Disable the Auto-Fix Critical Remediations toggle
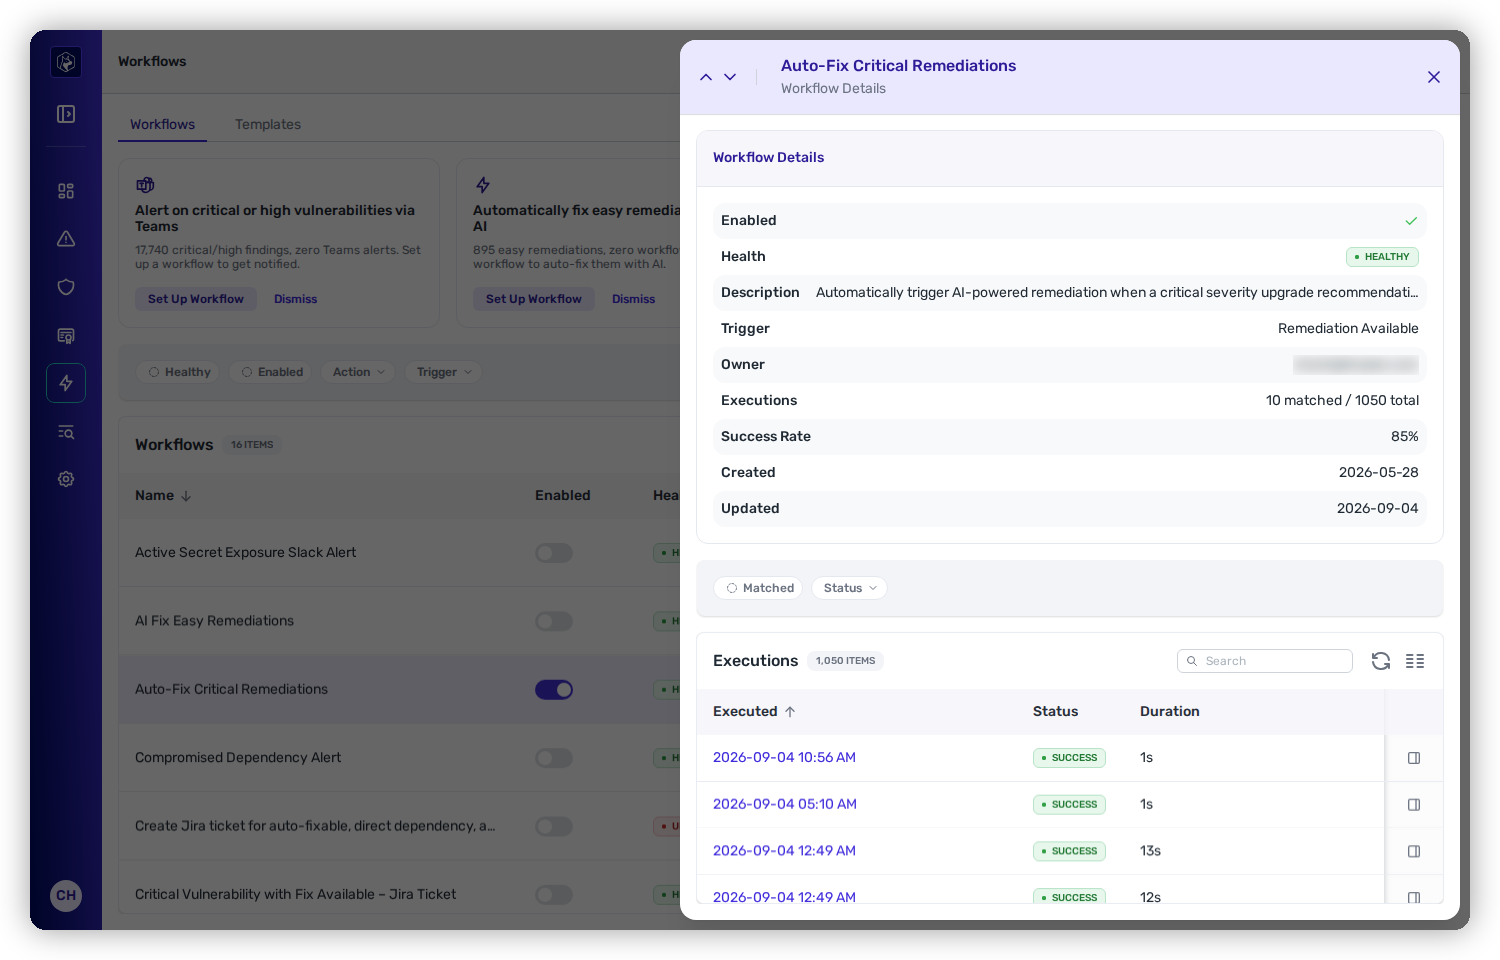Viewport: 1500px width, 960px height. point(554,689)
